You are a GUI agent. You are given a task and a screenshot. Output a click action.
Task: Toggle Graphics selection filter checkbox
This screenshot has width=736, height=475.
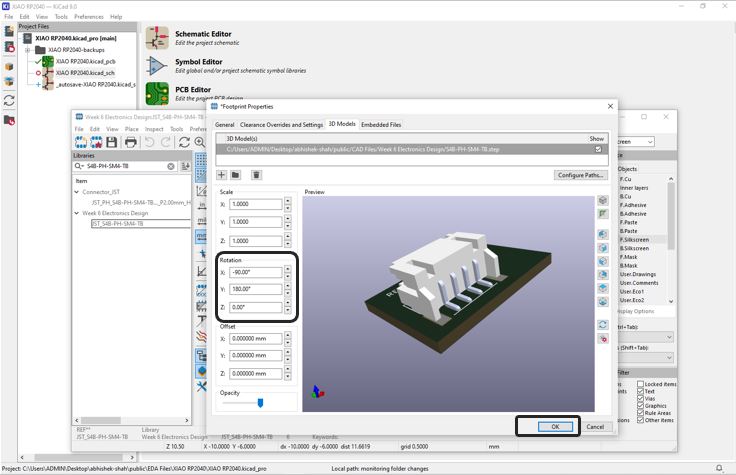(x=640, y=406)
